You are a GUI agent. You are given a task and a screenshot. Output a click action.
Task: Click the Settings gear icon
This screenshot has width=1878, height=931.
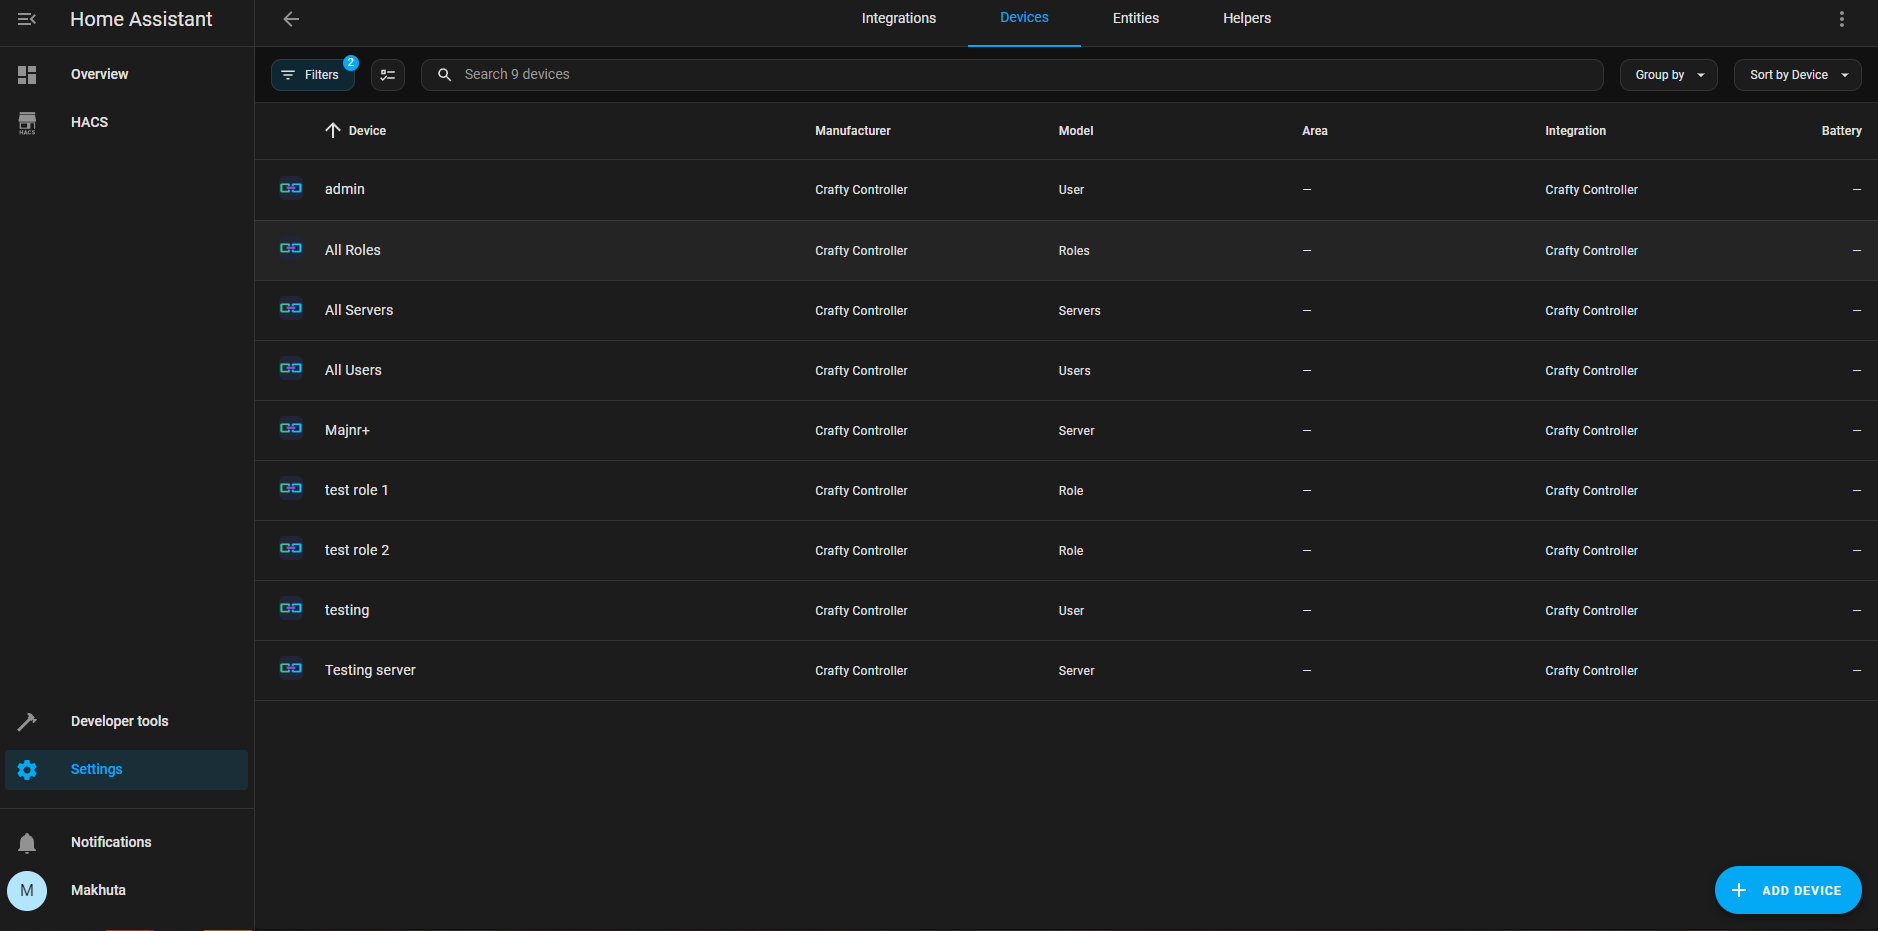pos(27,769)
